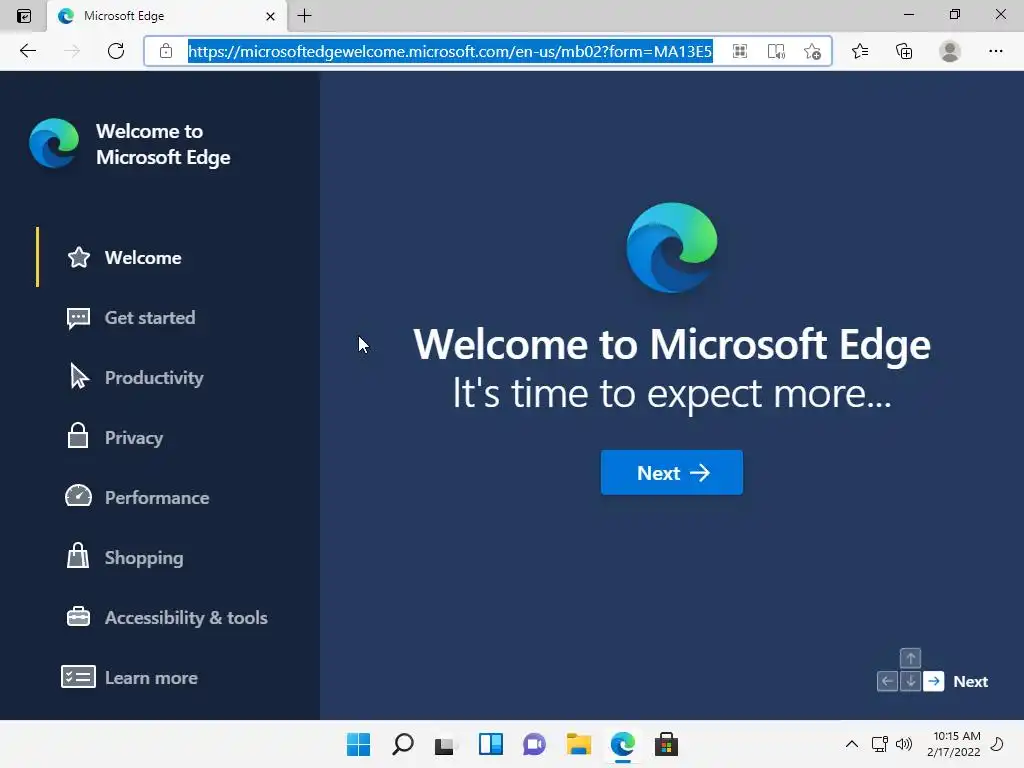Click the right arrow key navigation icon
Image resolution: width=1024 pixels, height=768 pixels.
[933, 681]
